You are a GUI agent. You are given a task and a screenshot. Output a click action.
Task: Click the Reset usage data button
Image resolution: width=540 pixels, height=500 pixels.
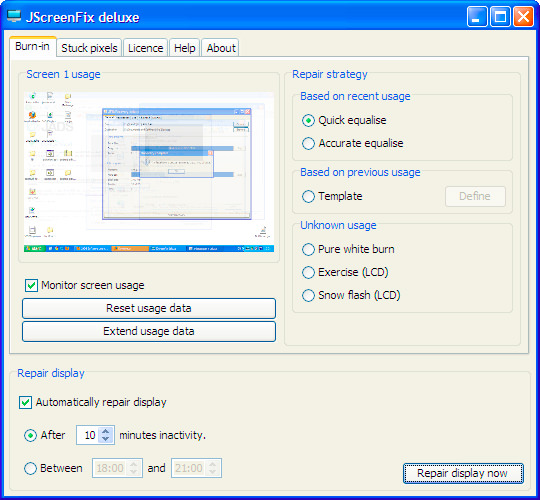click(x=149, y=308)
